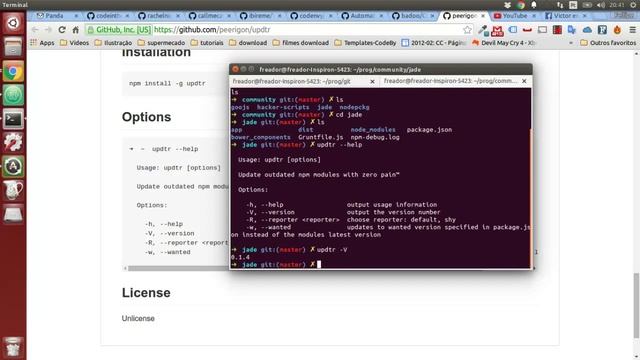This screenshot has width=640, height=360.
Task: Click the Gruntfile.js entry in the terminal
Action: click(320, 137)
